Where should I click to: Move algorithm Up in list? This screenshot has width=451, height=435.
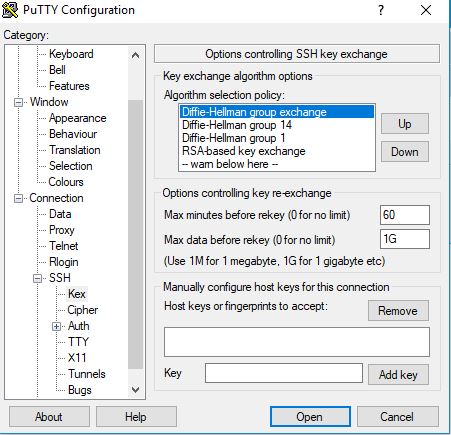(405, 124)
